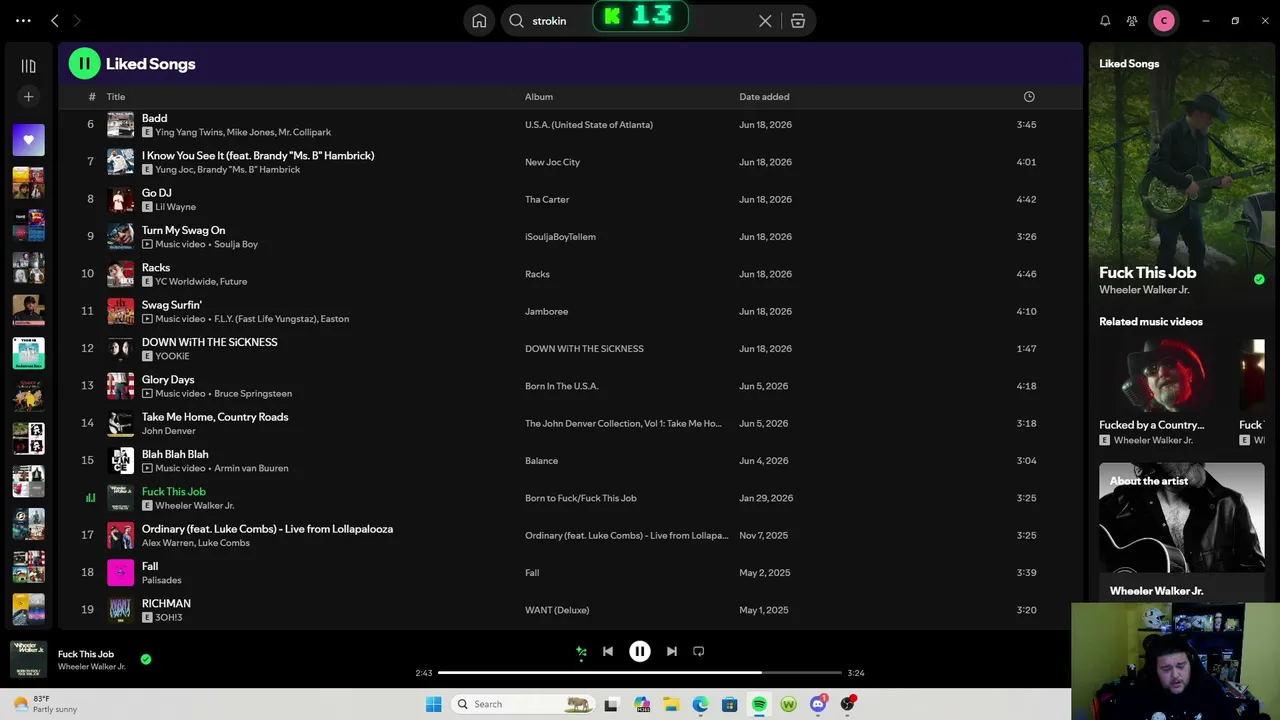Sort by Title column header

[x=116, y=97]
